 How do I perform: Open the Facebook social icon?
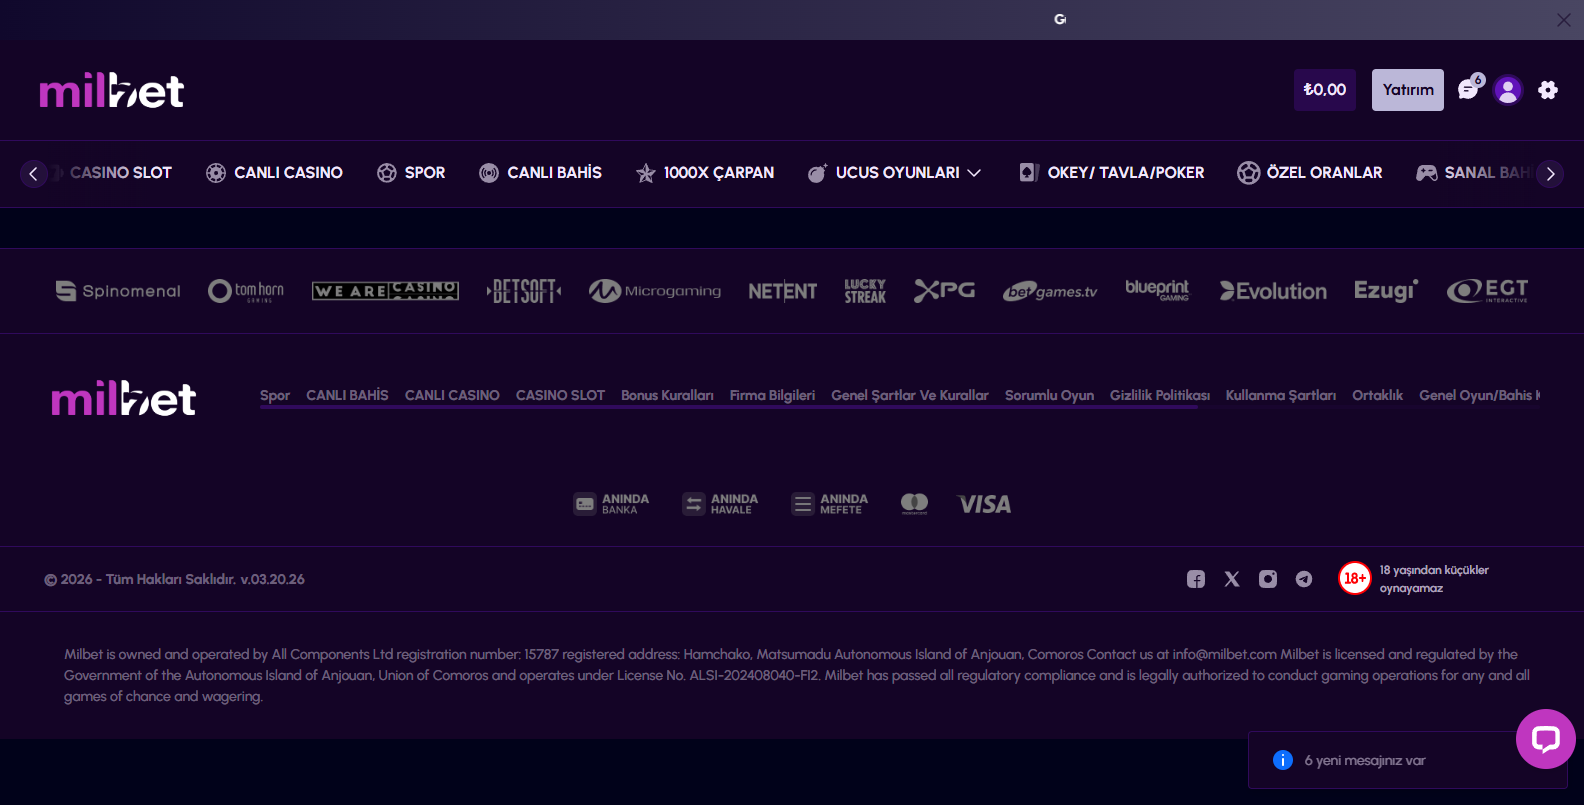pos(1196,579)
